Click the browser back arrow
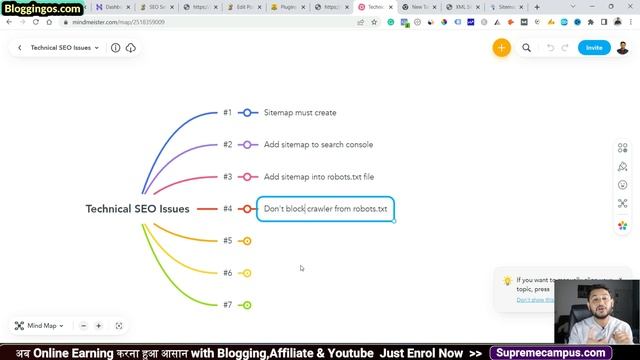Viewport: 640px width, 360px height. 9,22
